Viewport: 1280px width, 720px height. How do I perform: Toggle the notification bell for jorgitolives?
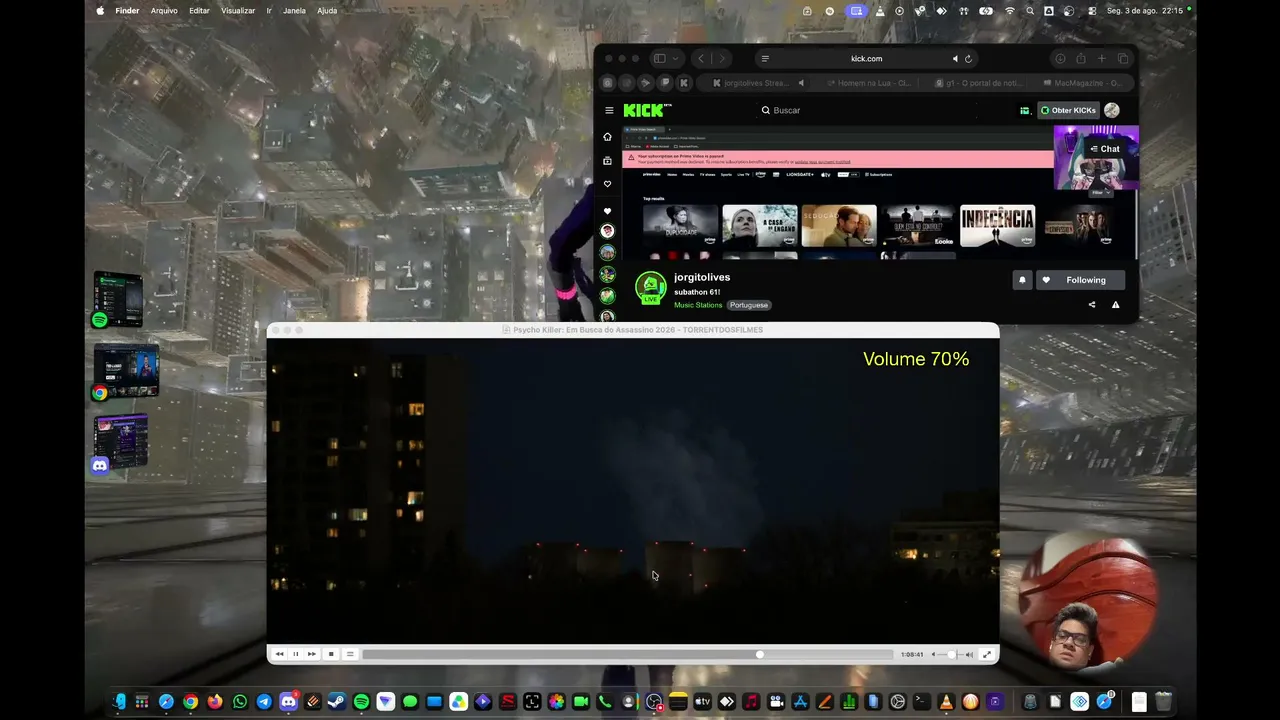click(1022, 280)
